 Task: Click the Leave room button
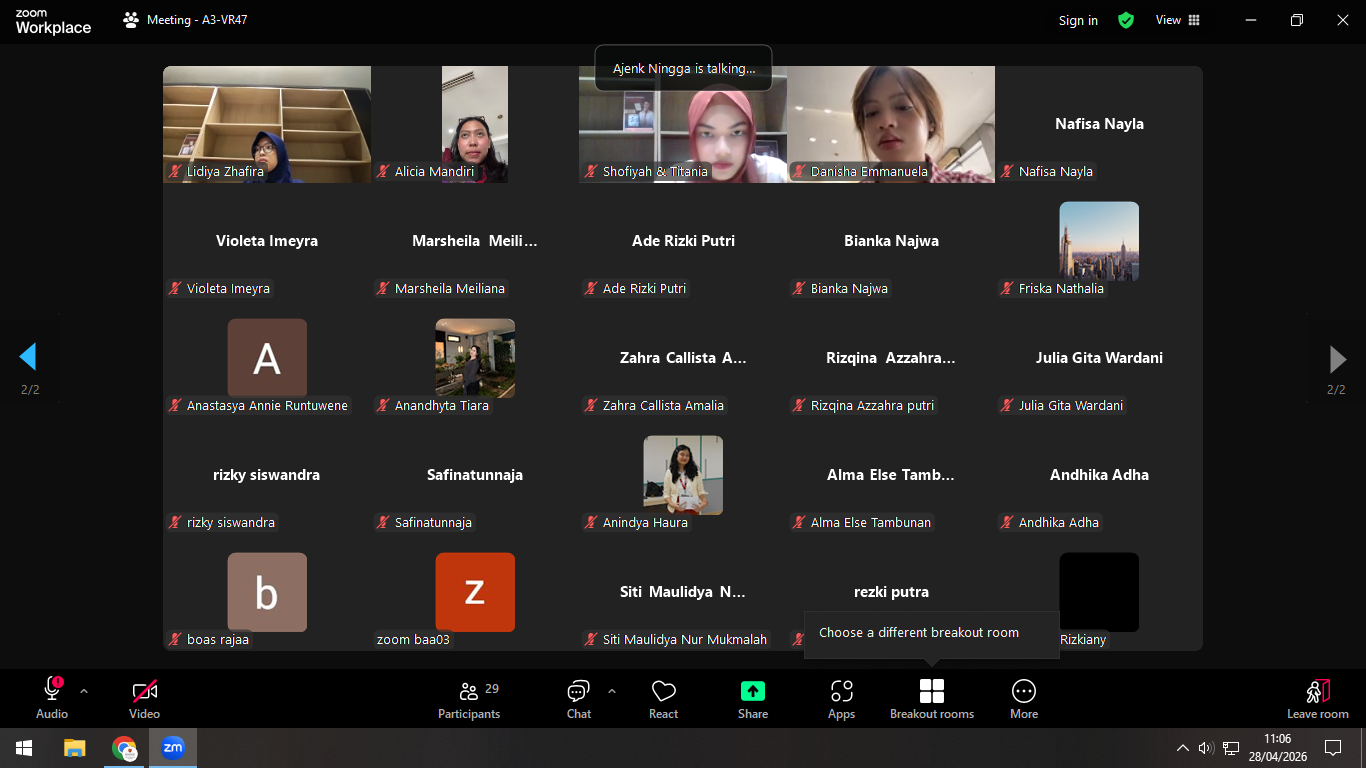coord(1318,698)
